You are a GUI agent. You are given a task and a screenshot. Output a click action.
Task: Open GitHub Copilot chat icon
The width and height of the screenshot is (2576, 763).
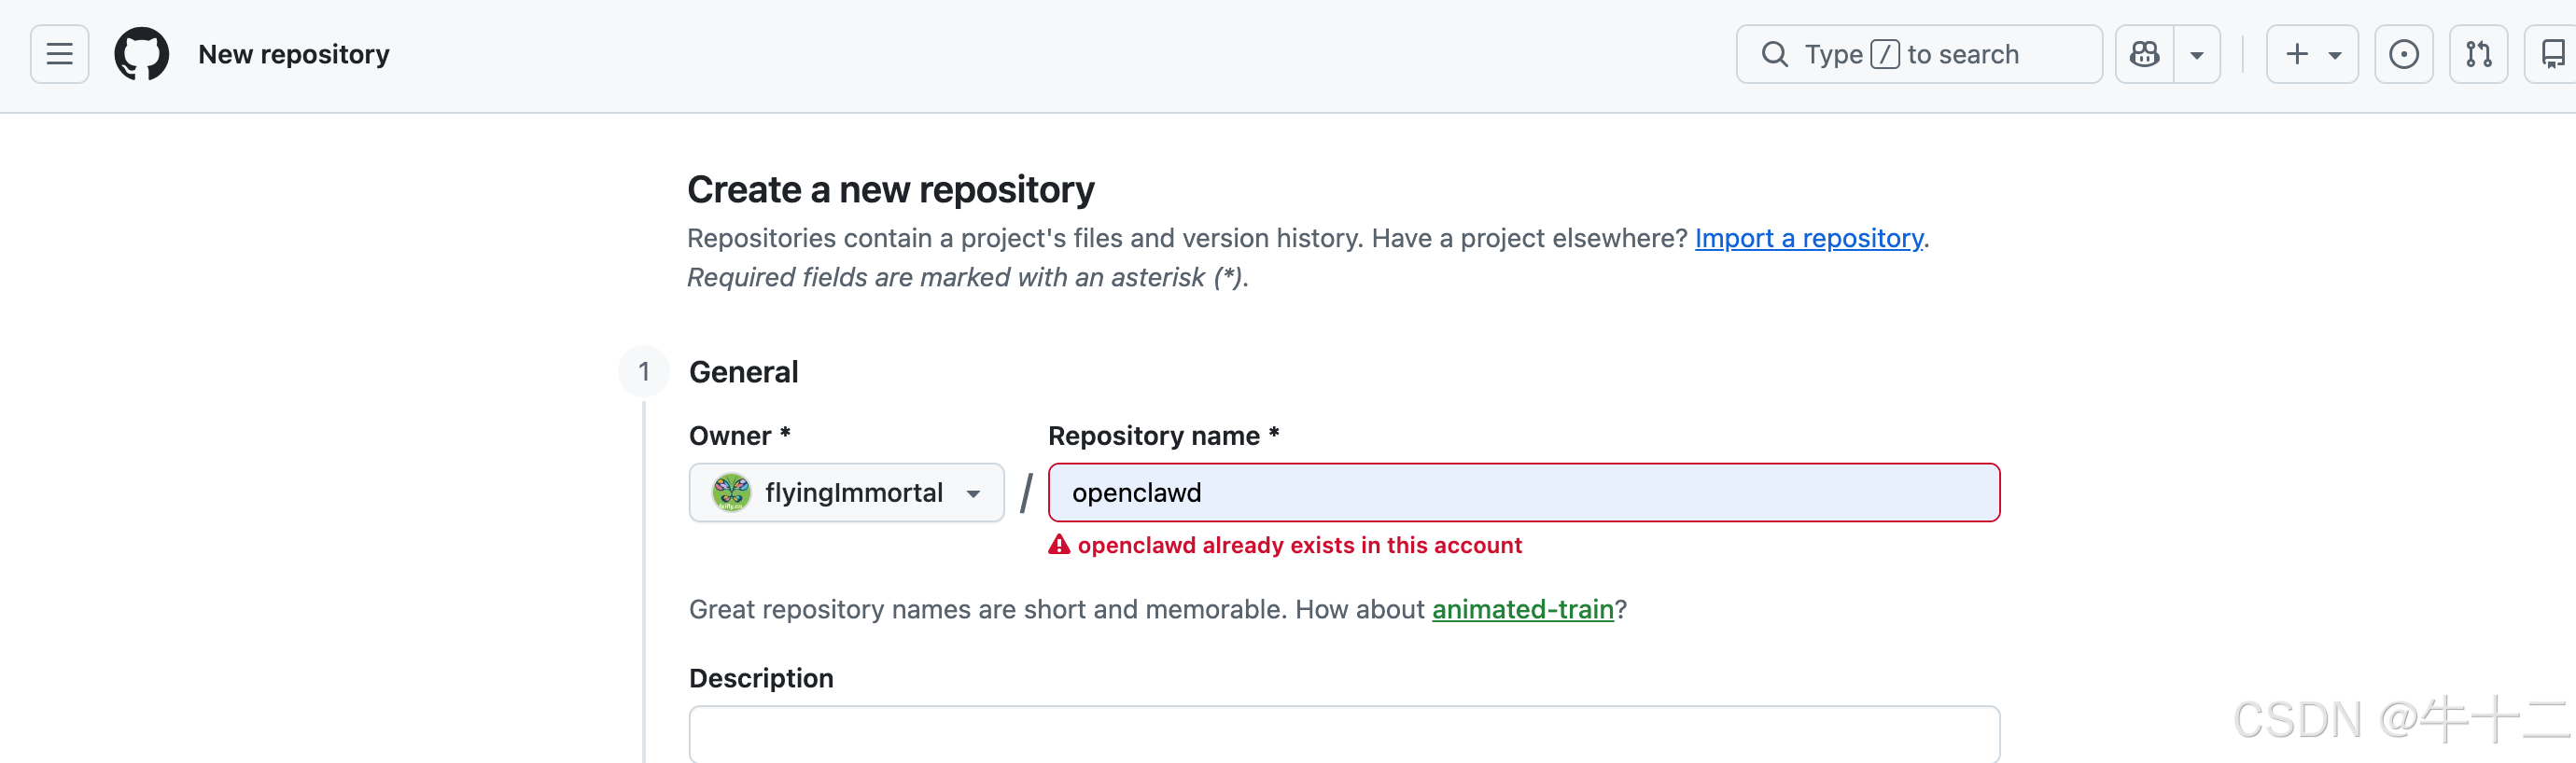(2144, 54)
